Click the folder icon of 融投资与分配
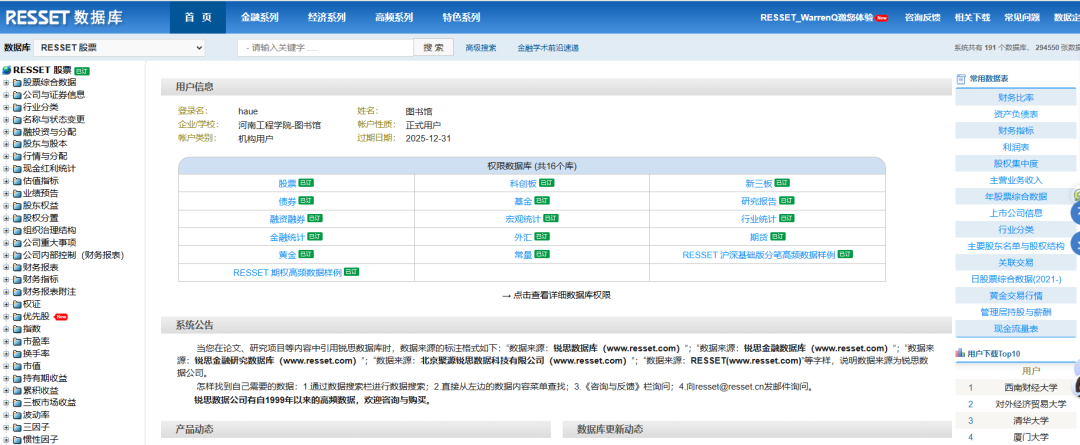This screenshot has height=445, width=1080. (x=17, y=132)
